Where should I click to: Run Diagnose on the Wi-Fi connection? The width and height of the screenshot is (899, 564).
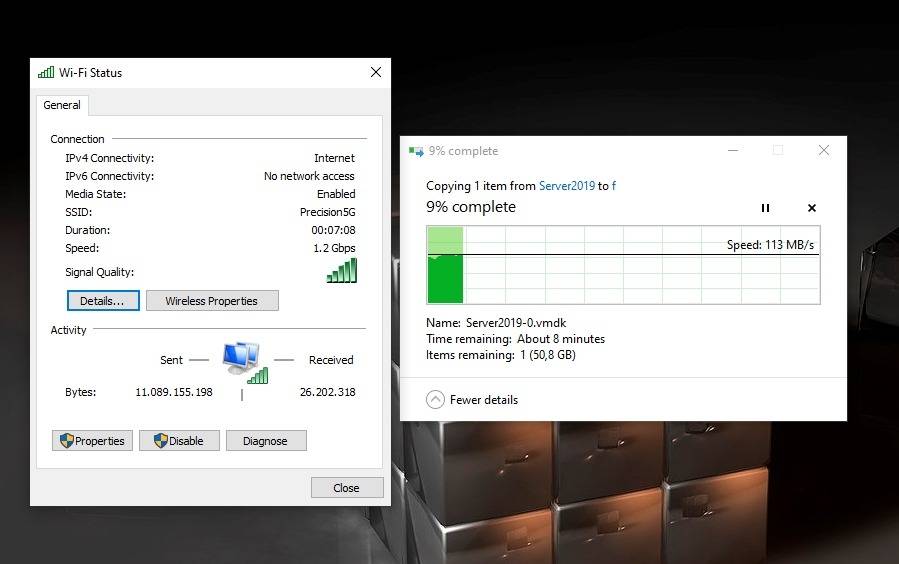(x=266, y=441)
